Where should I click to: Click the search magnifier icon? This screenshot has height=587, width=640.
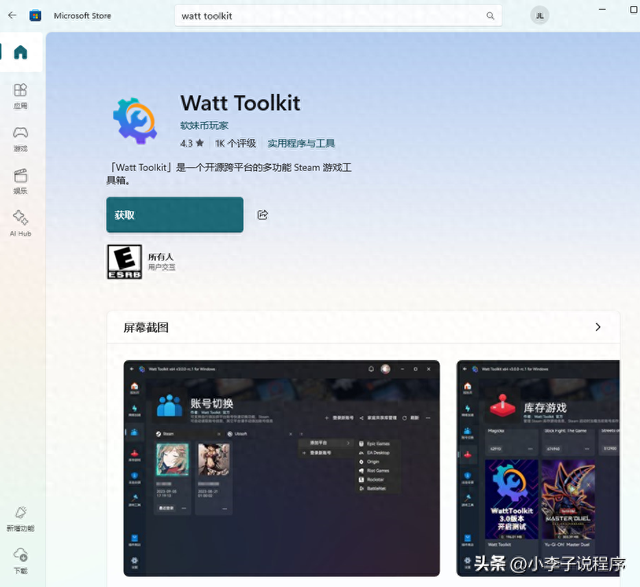point(490,16)
